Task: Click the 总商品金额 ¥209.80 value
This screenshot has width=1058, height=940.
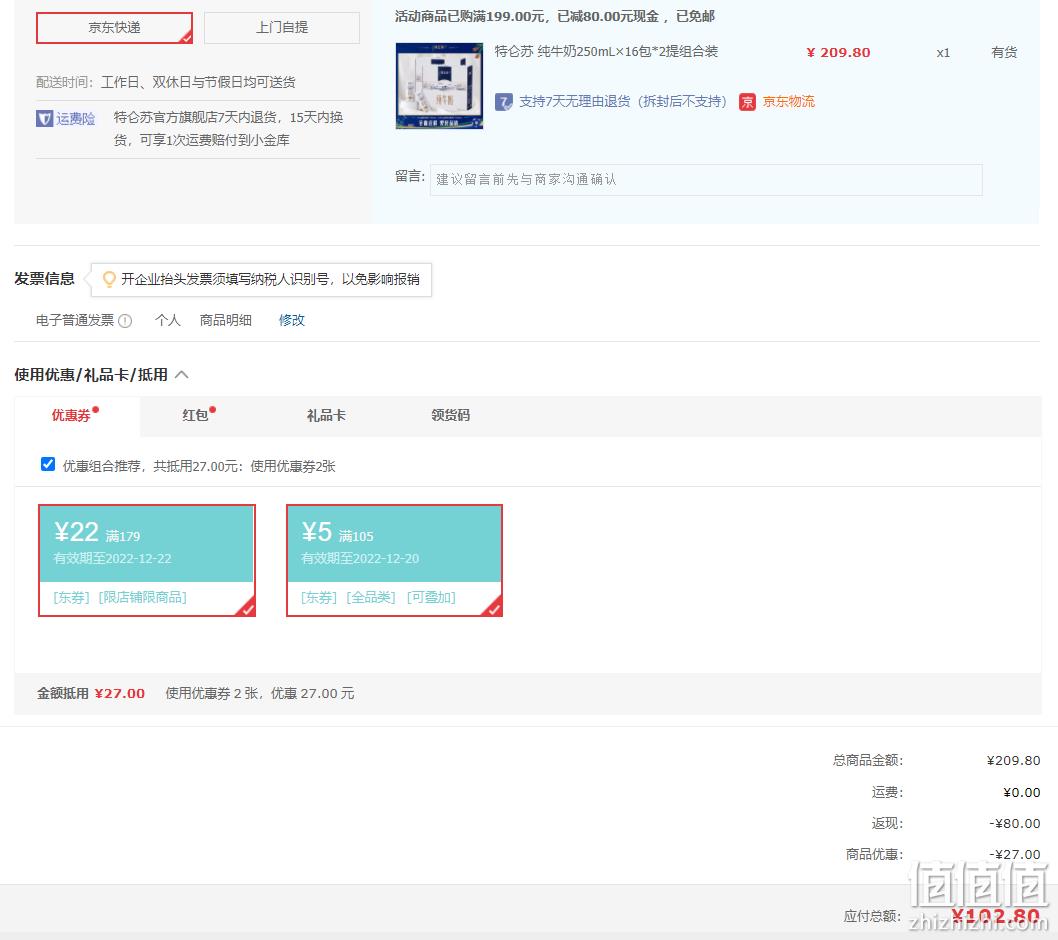Action: 1013,761
